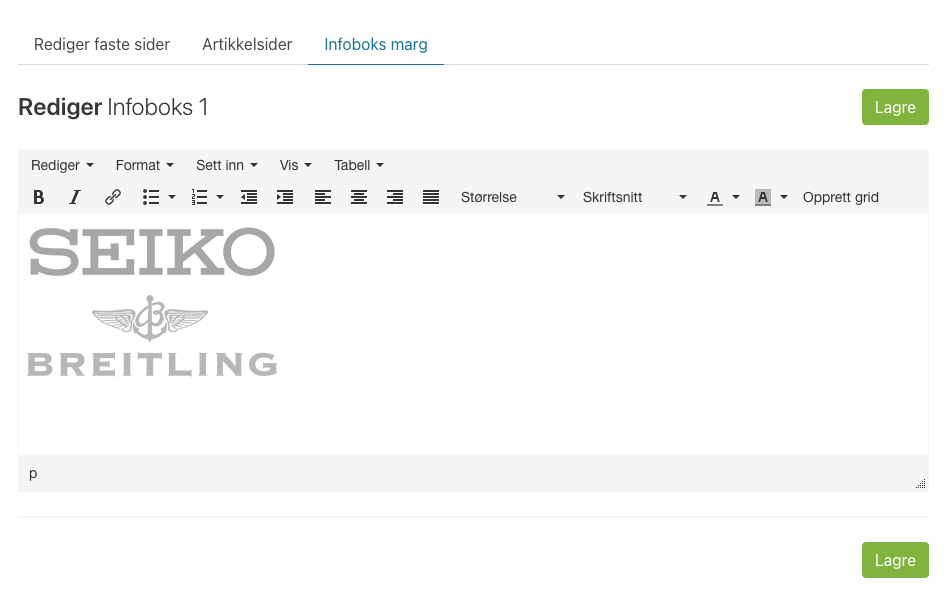Open the Rediger menu
This screenshot has height=601, width=952.
coord(62,165)
